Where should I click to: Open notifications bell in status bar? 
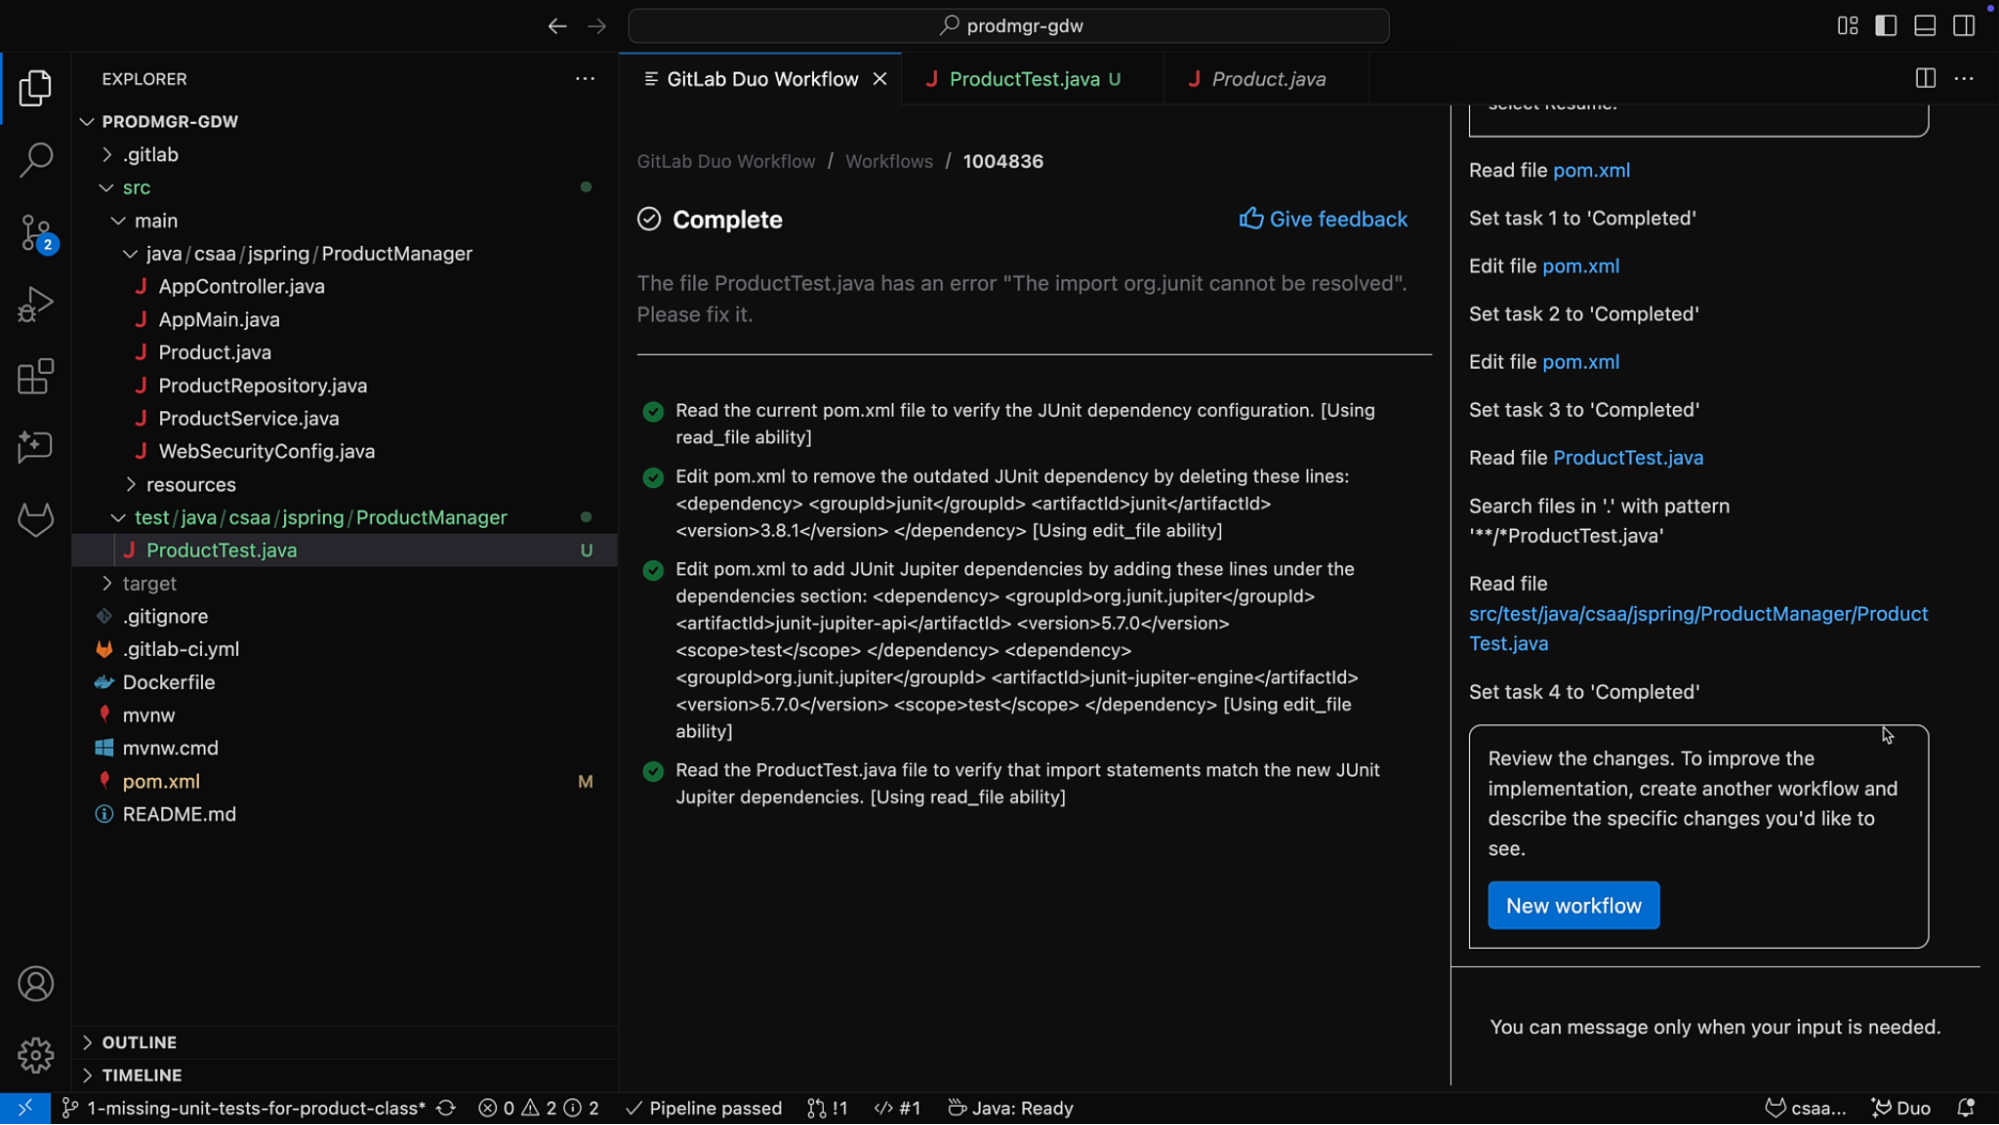[1966, 1108]
